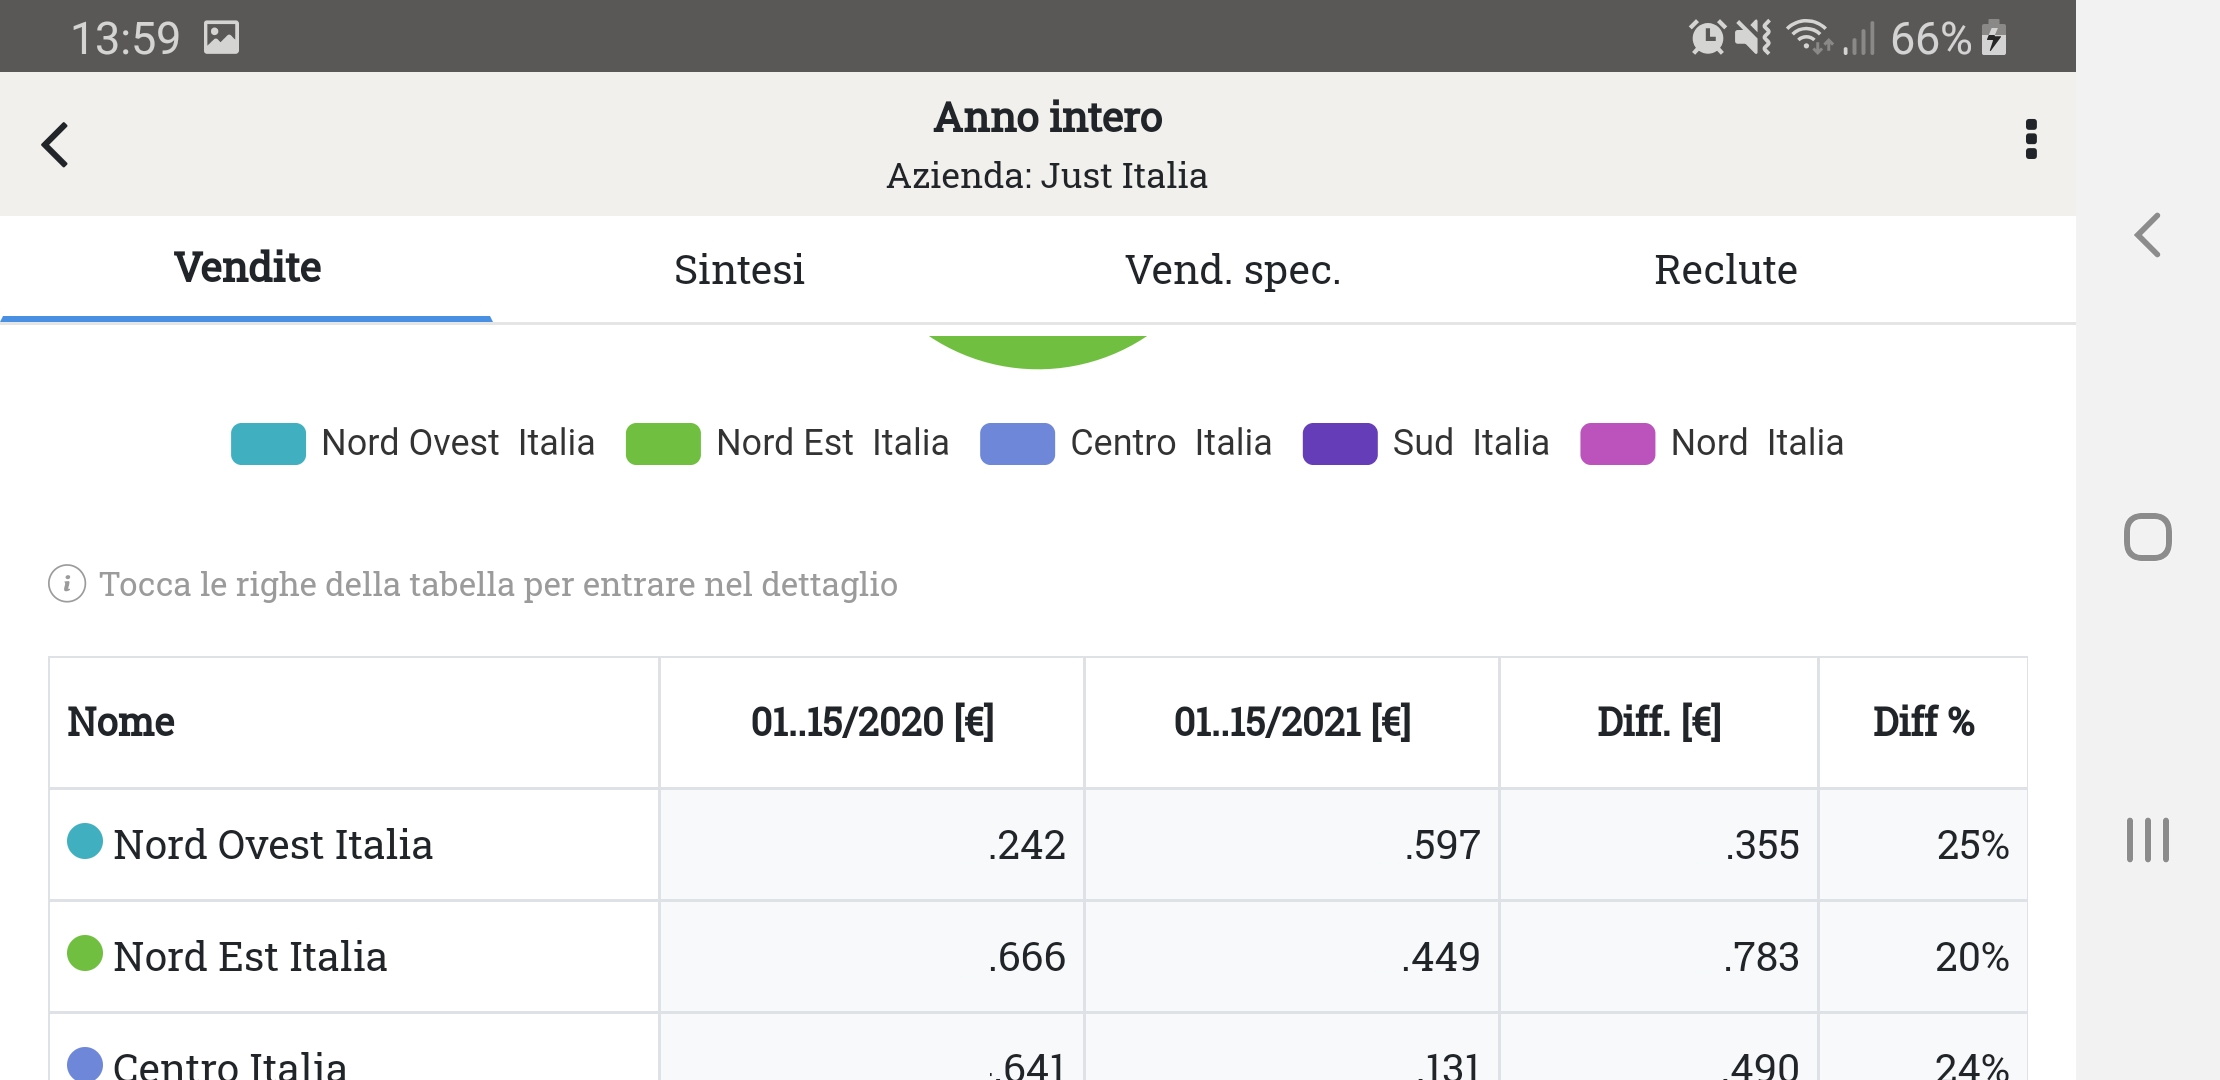Tap the info icon beside table hint
2220x1080 pixels.
click(x=67, y=583)
